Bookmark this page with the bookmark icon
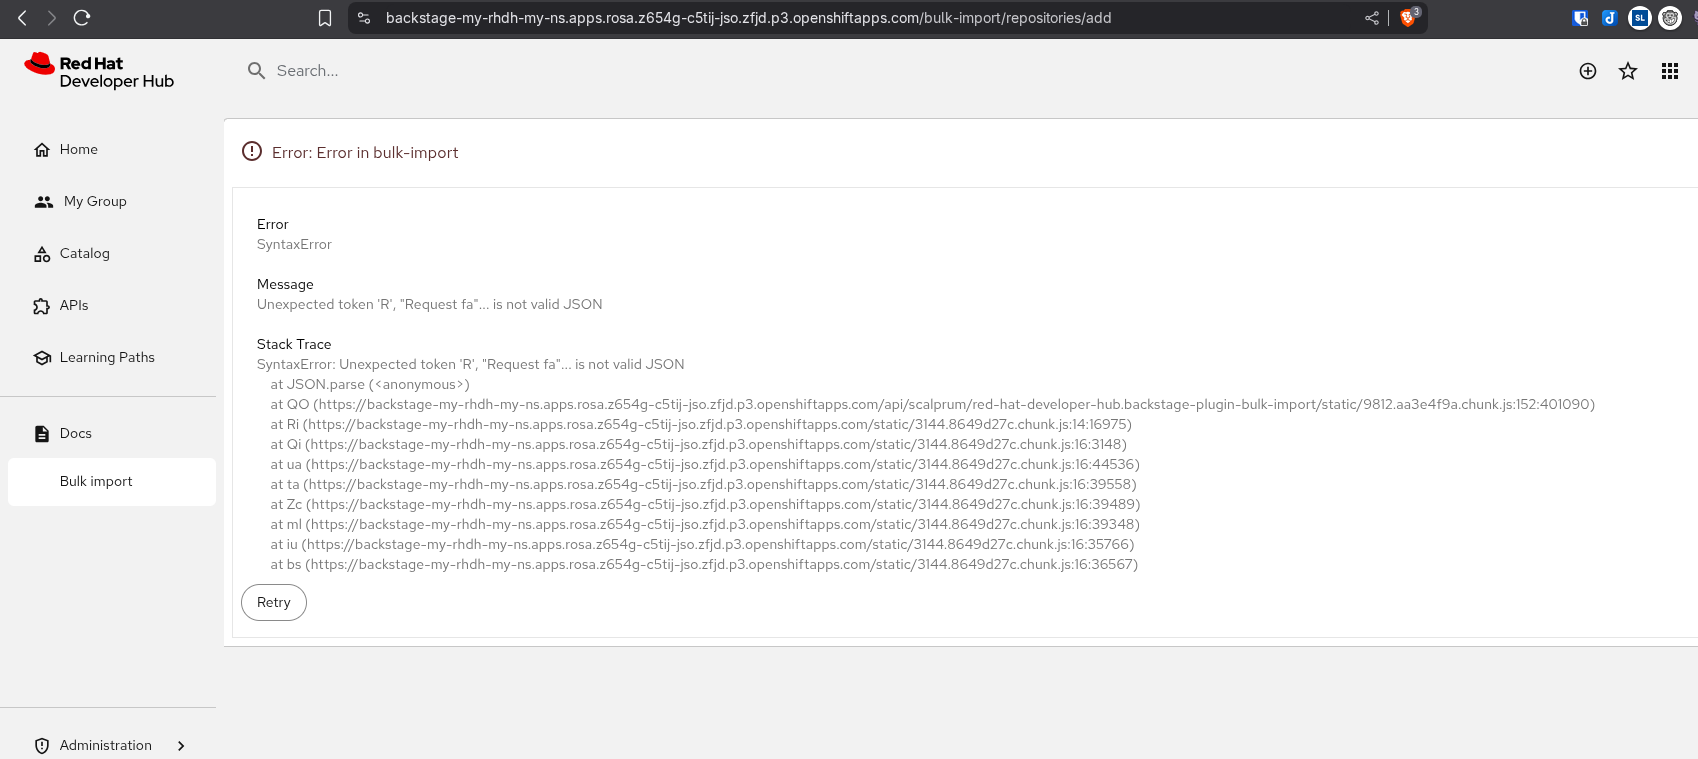Screen dimensions: 1698x759 point(325,18)
